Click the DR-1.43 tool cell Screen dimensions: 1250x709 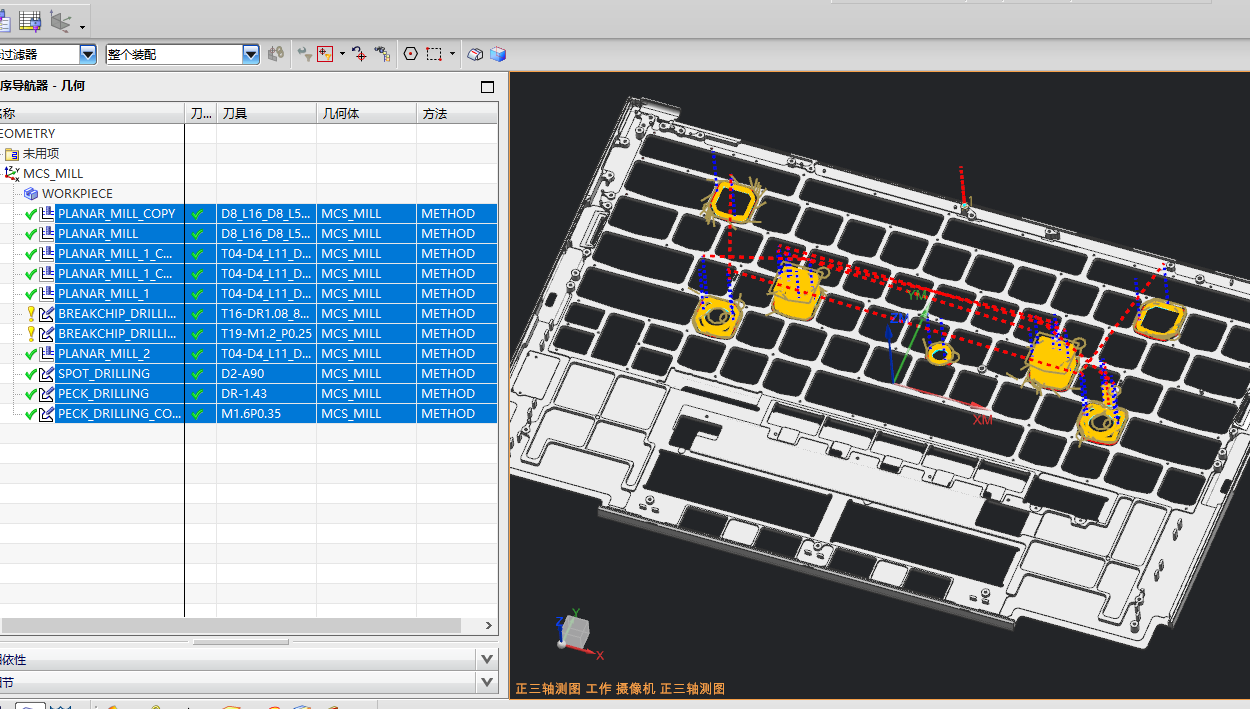(267, 394)
